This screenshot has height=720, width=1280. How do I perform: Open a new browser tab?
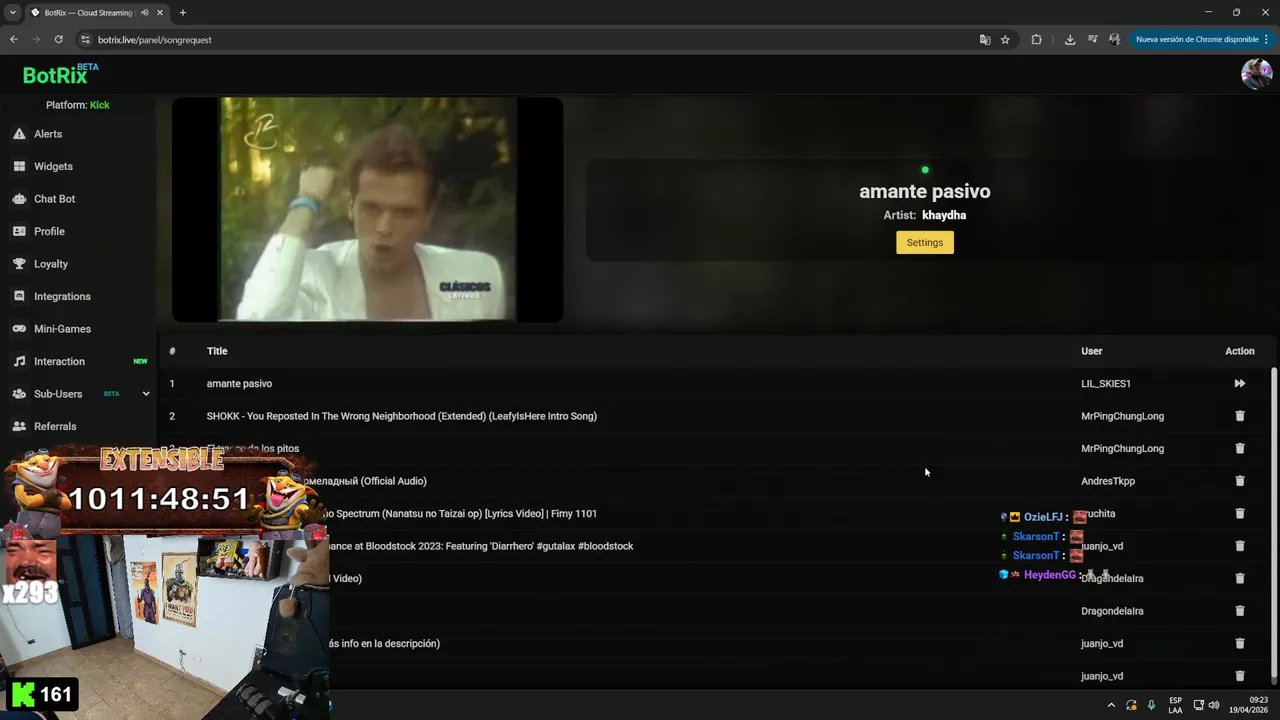(x=182, y=13)
